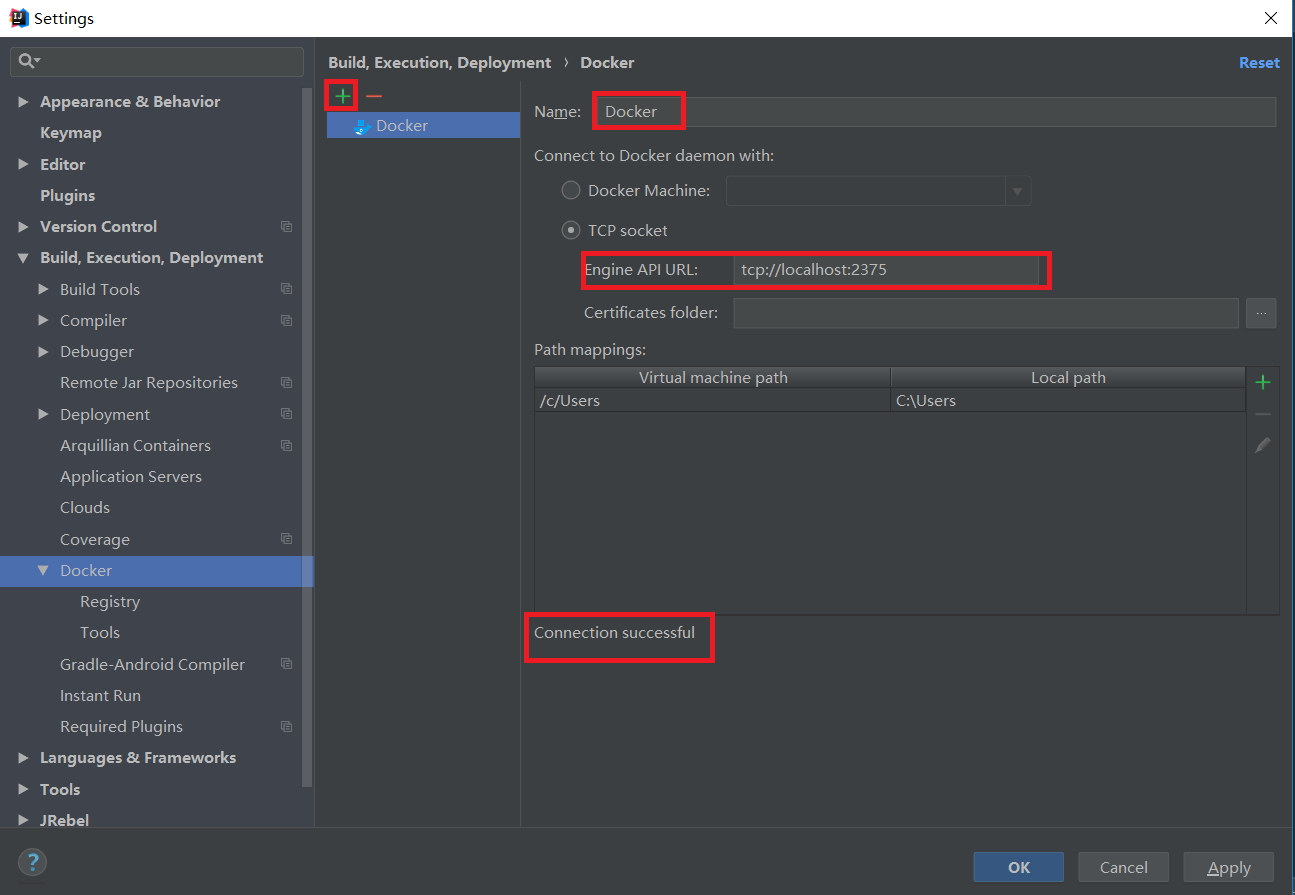Select the Docker entry in configurations list
This screenshot has height=895, width=1295.
(423, 126)
